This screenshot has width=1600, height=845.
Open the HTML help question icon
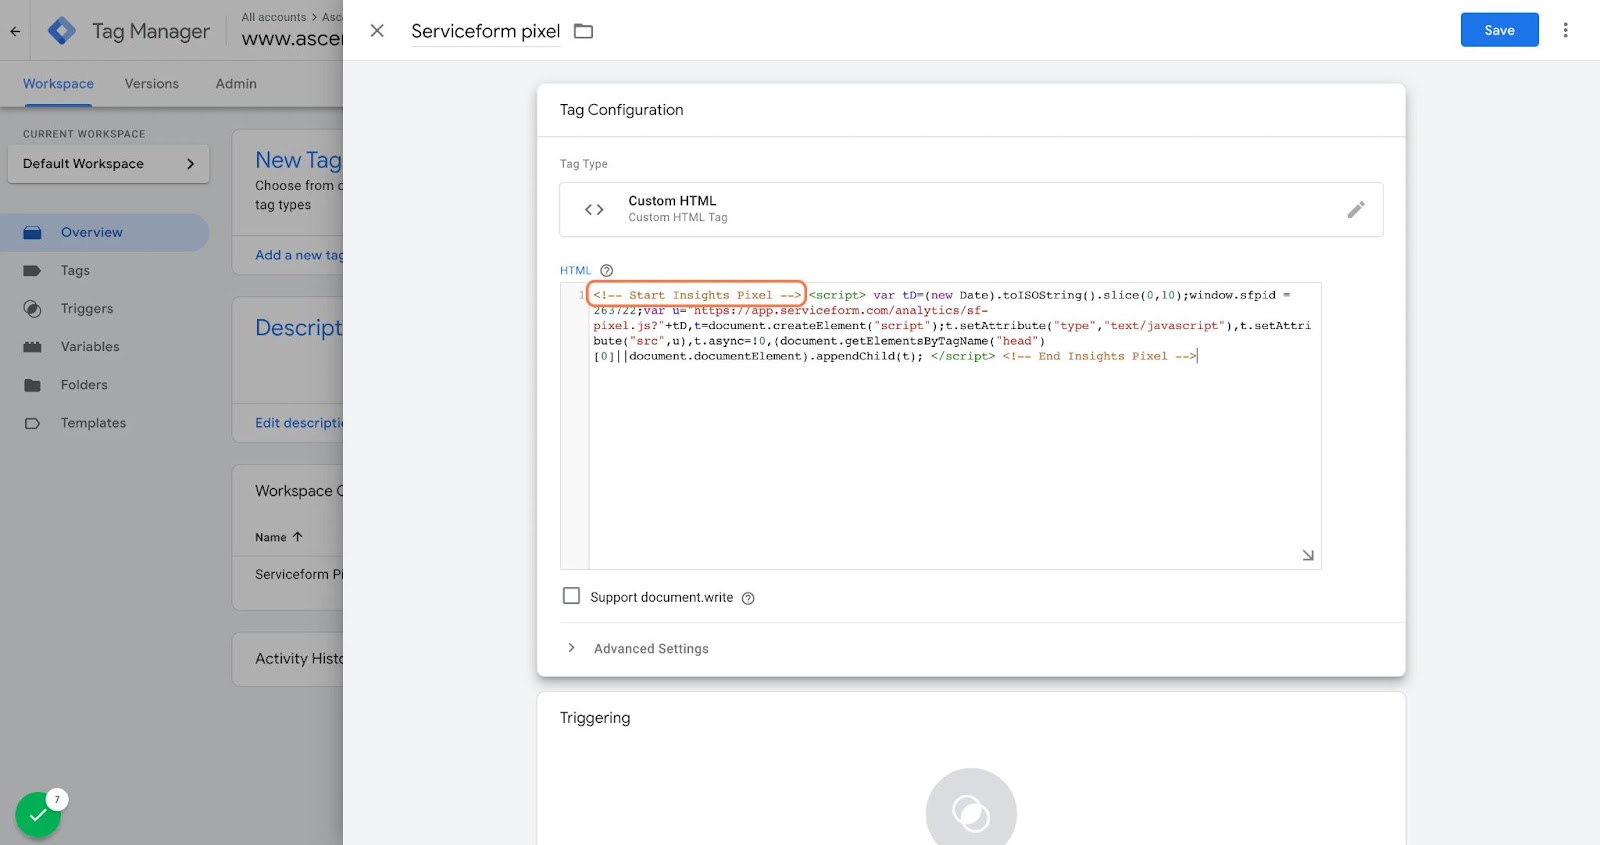coord(606,270)
